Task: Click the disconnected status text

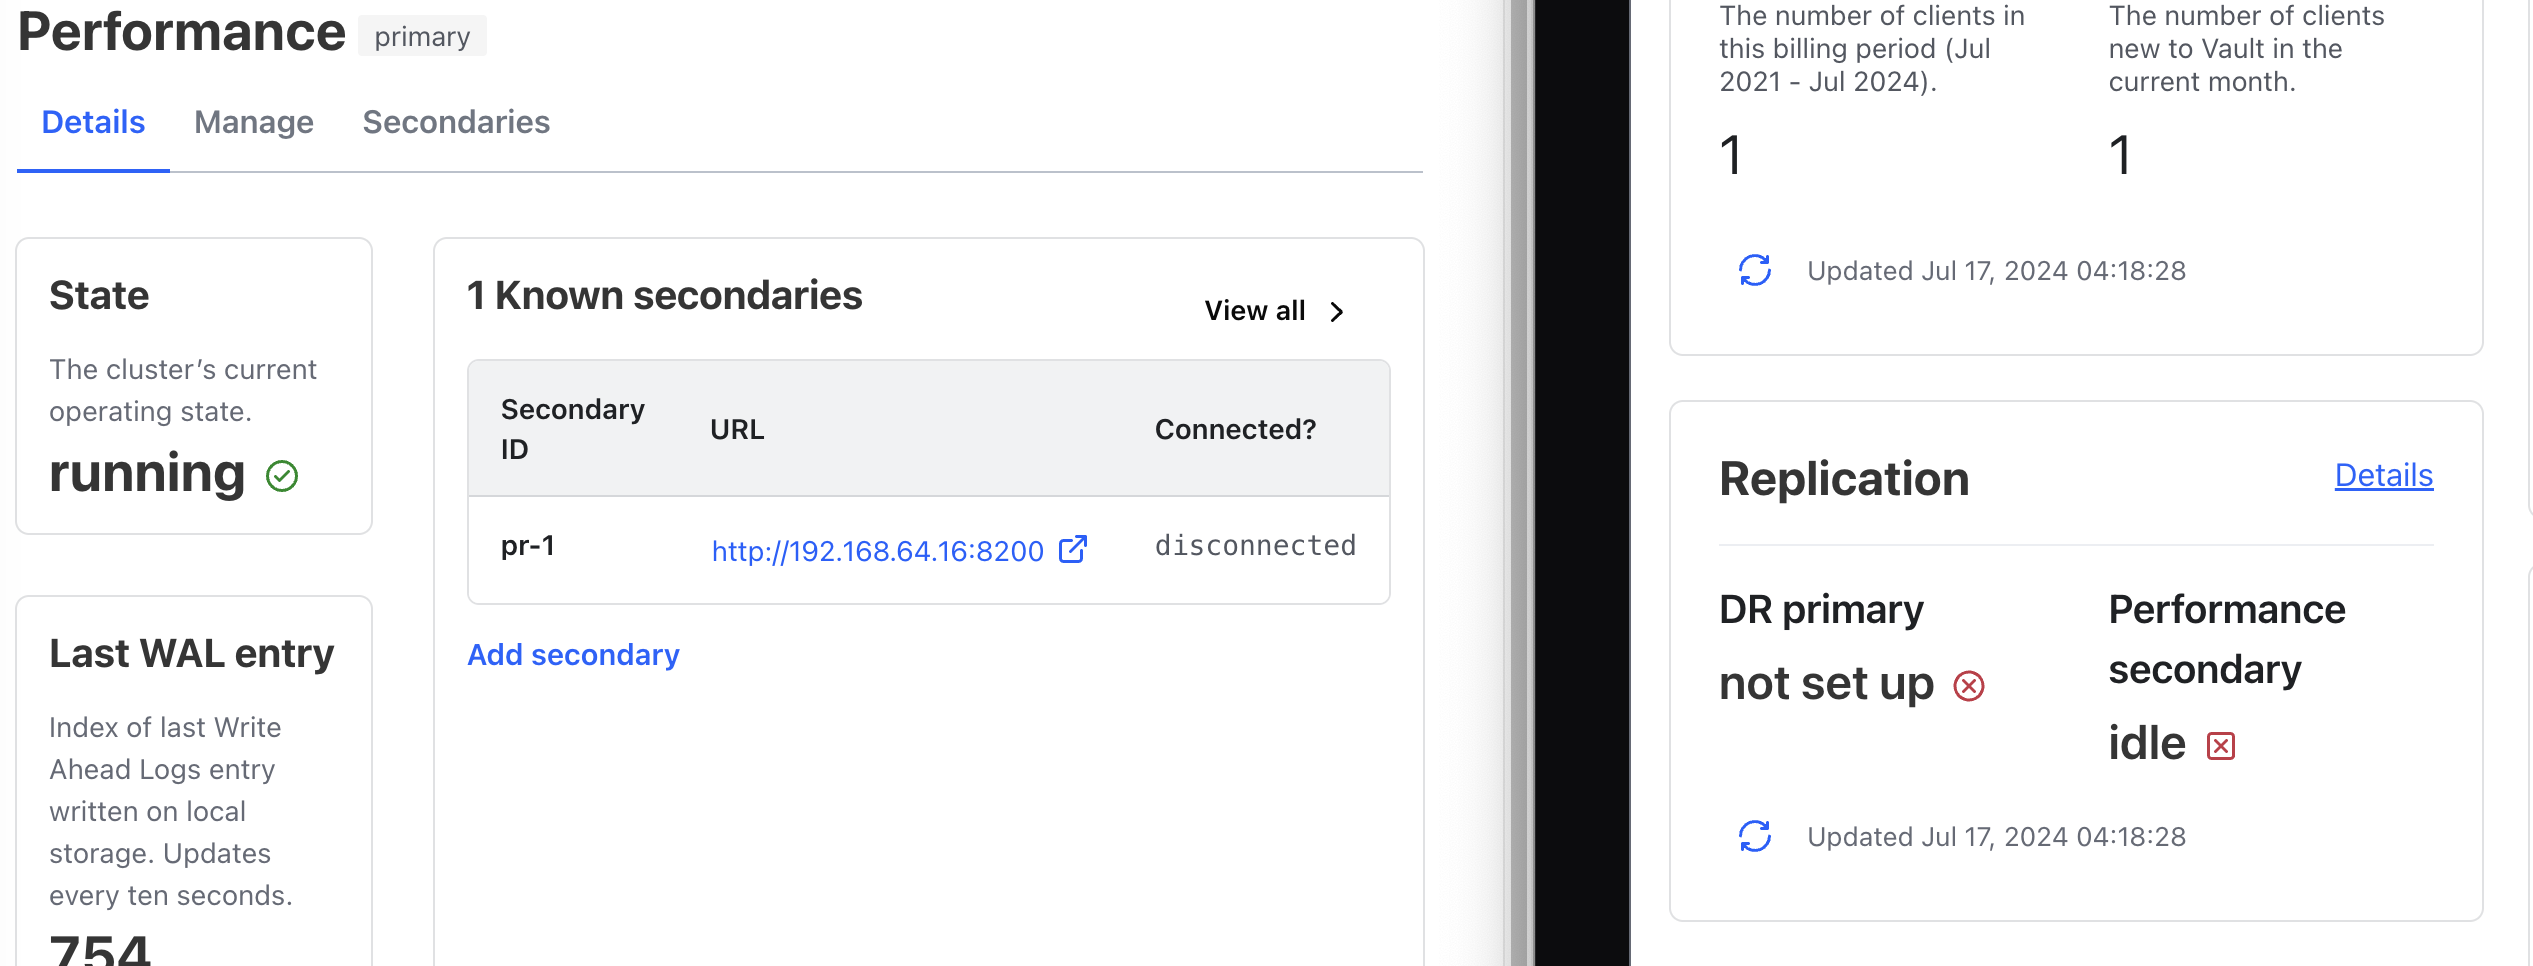Action: [x=1255, y=546]
